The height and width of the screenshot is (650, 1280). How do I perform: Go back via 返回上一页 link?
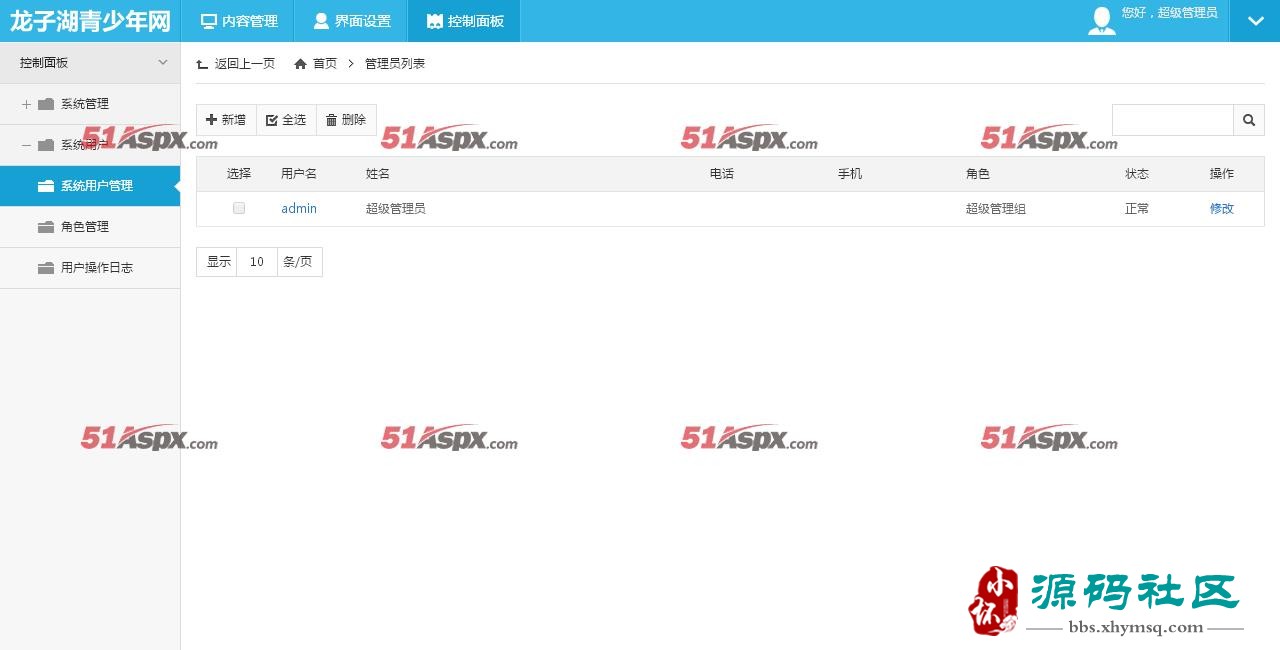[x=244, y=63]
